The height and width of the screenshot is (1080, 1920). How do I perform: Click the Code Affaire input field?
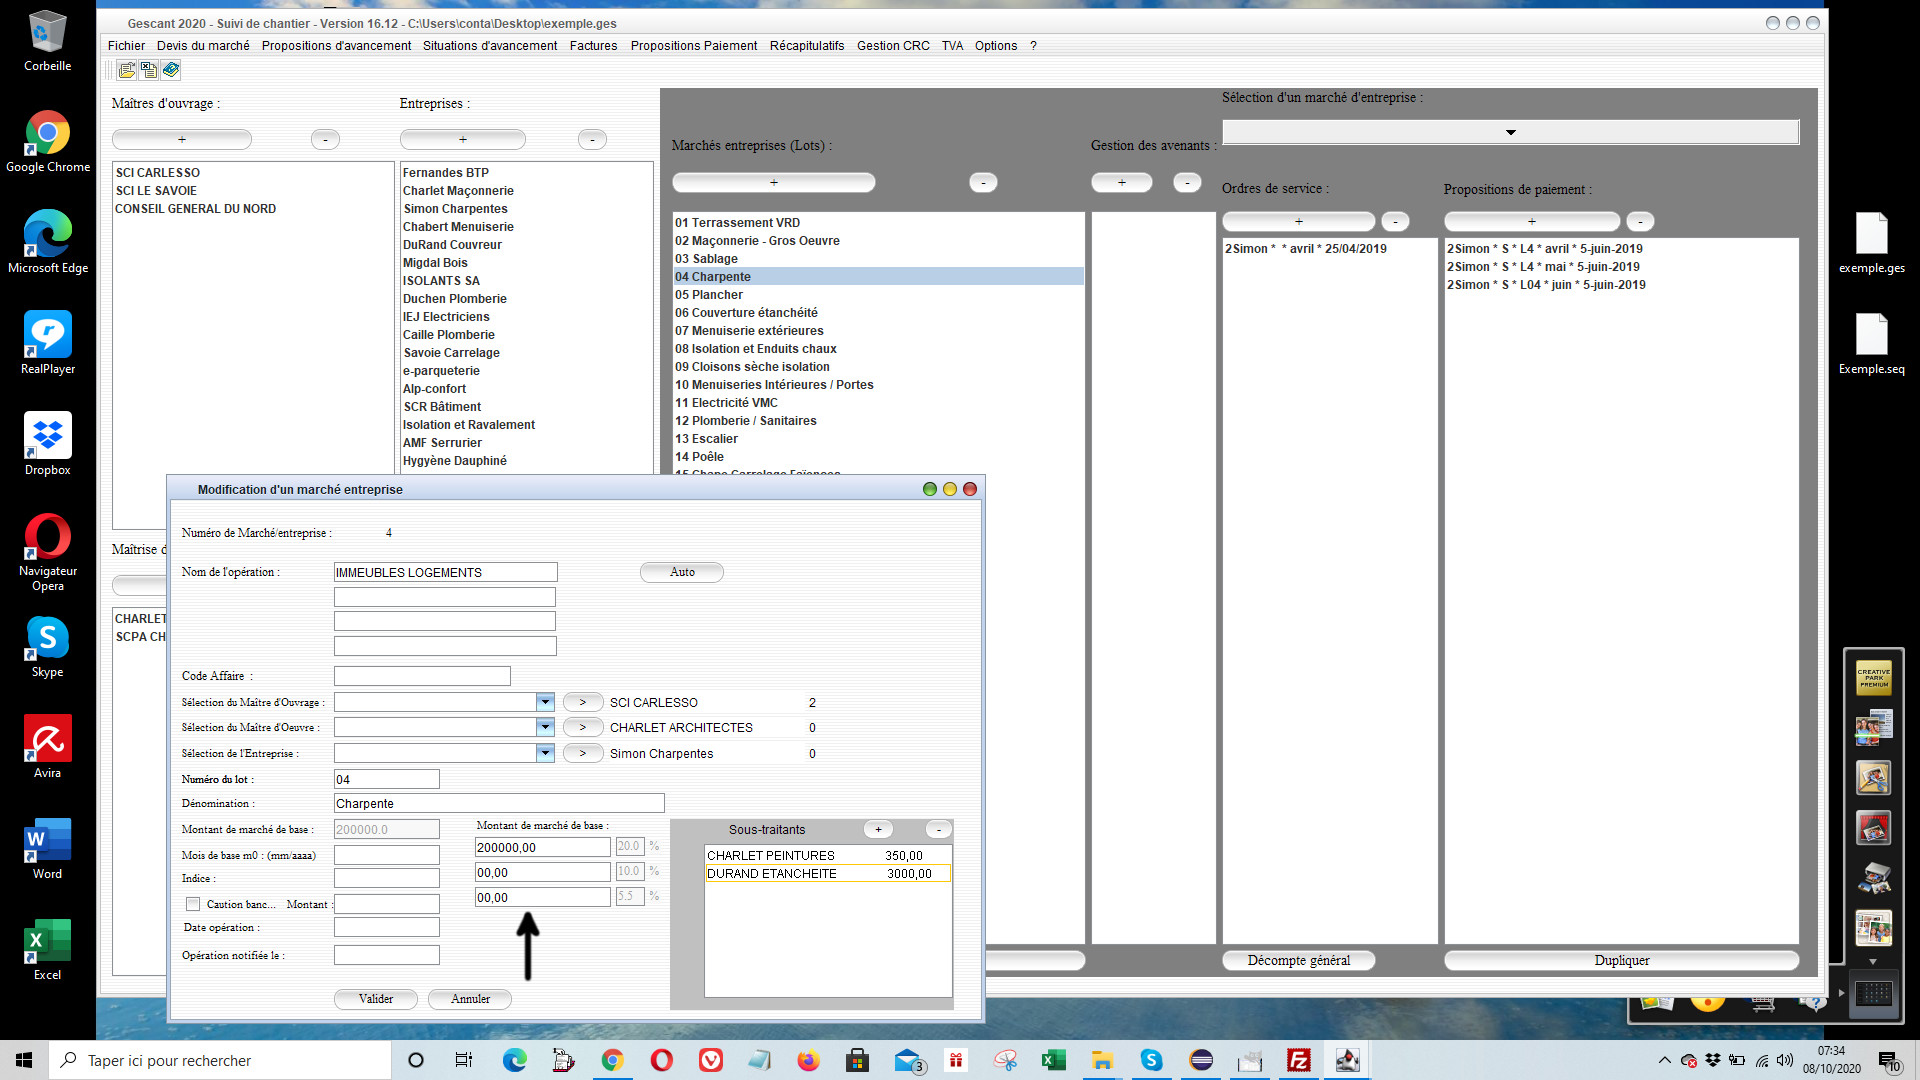click(x=422, y=677)
